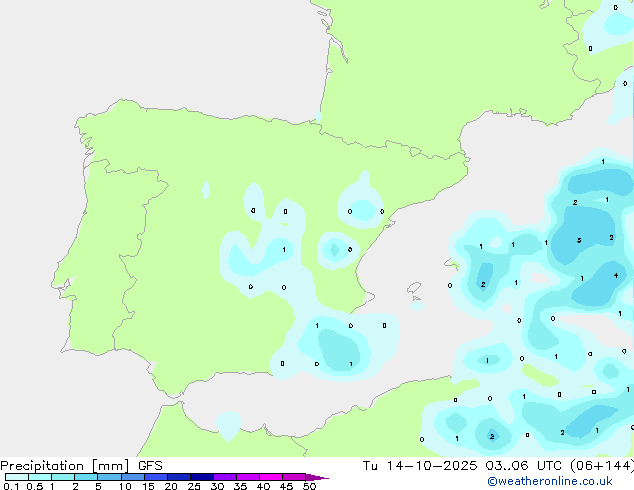
Task: Click the '10' legend scale label
Action: [125, 486]
